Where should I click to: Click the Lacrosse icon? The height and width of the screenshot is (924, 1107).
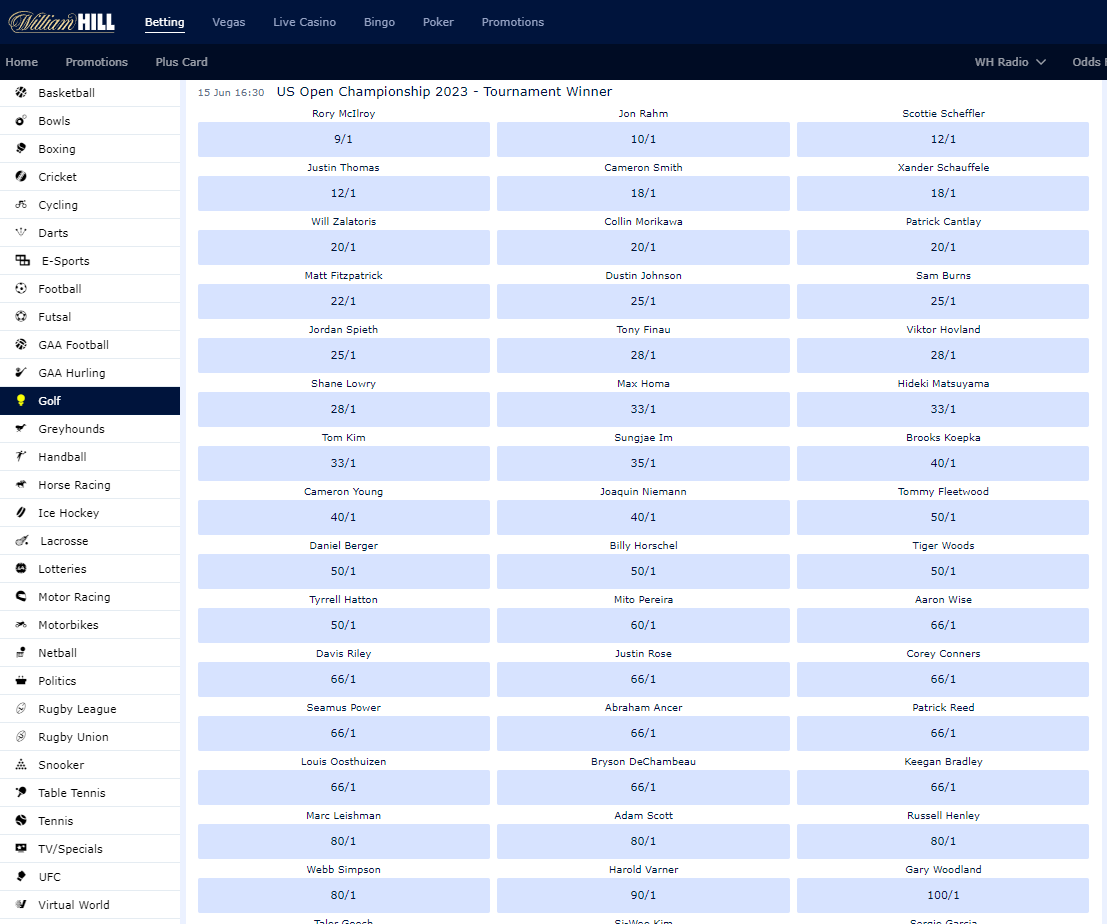pos(23,541)
